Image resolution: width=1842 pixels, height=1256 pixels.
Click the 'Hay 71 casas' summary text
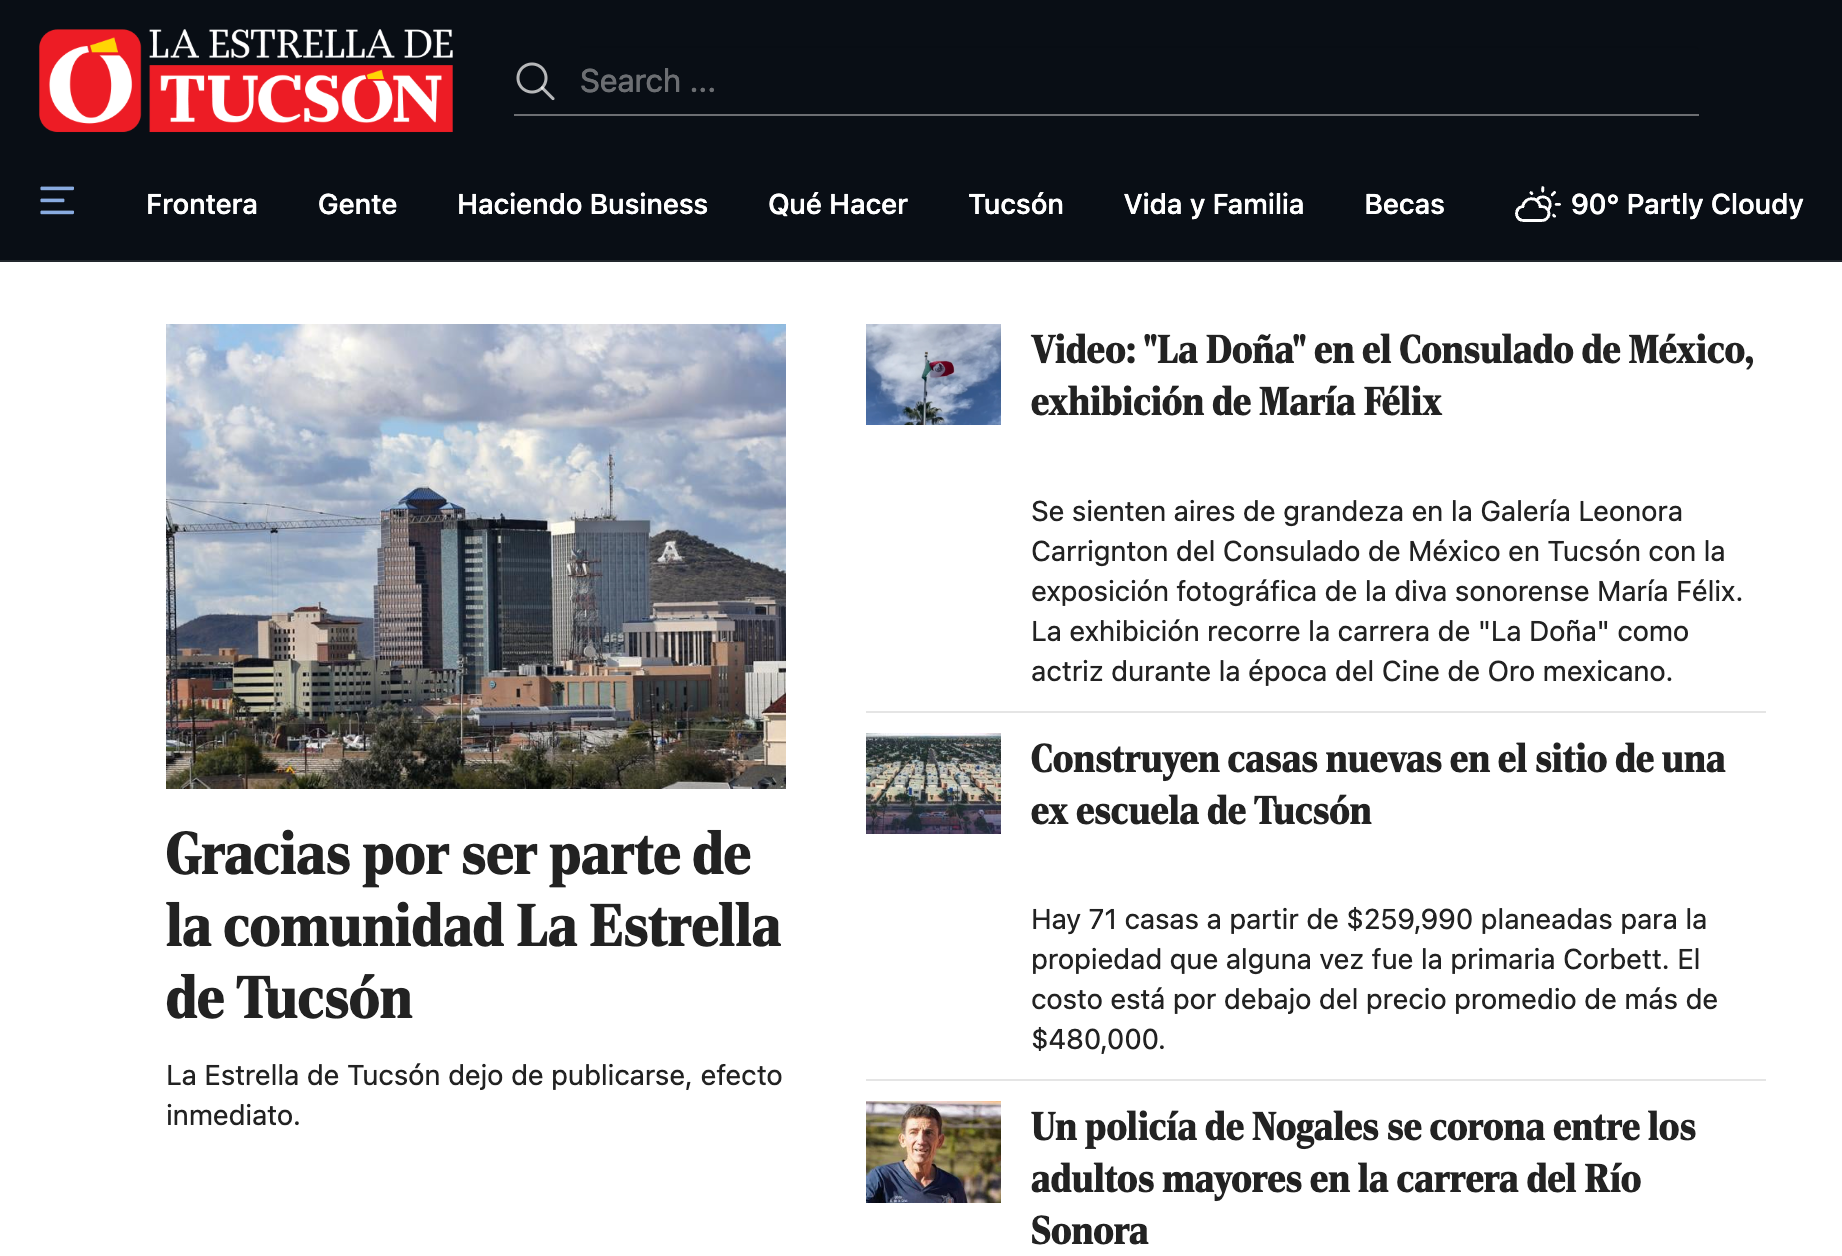tap(1374, 979)
